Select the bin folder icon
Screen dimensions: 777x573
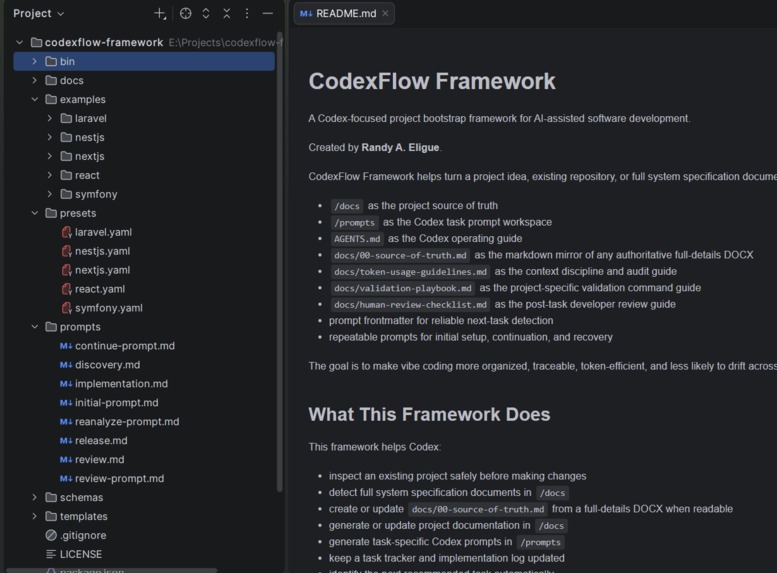pos(51,61)
